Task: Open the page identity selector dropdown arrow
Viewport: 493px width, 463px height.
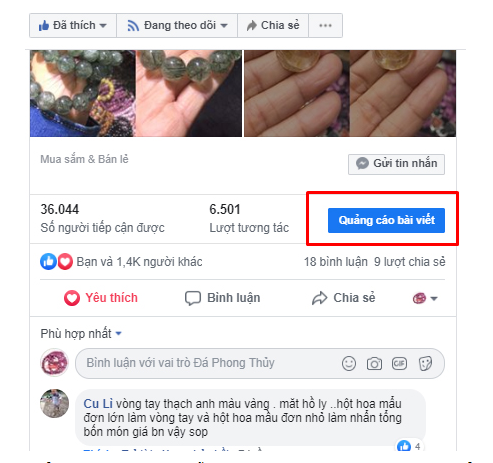Action: 425,298
